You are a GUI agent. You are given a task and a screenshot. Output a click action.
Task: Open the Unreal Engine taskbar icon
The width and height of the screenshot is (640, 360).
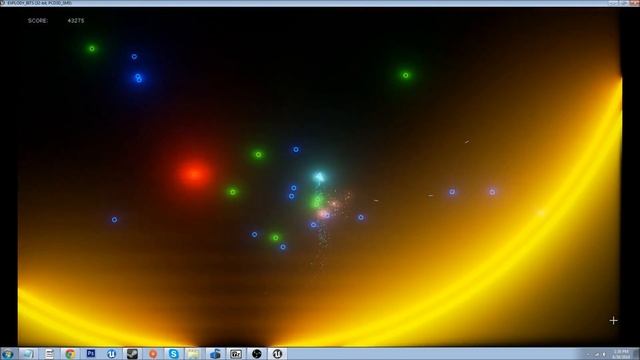click(277, 354)
